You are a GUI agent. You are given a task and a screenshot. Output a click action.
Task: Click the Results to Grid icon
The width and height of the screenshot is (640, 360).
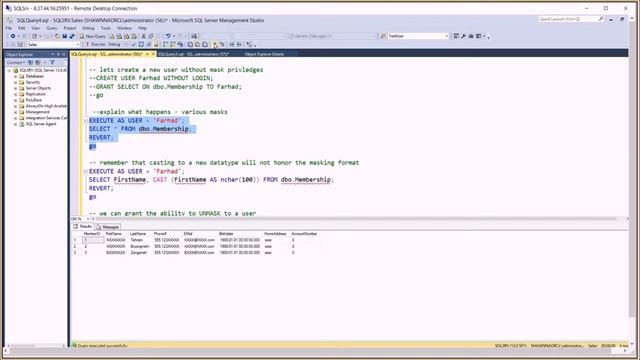pyautogui.click(x=198, y=44)
